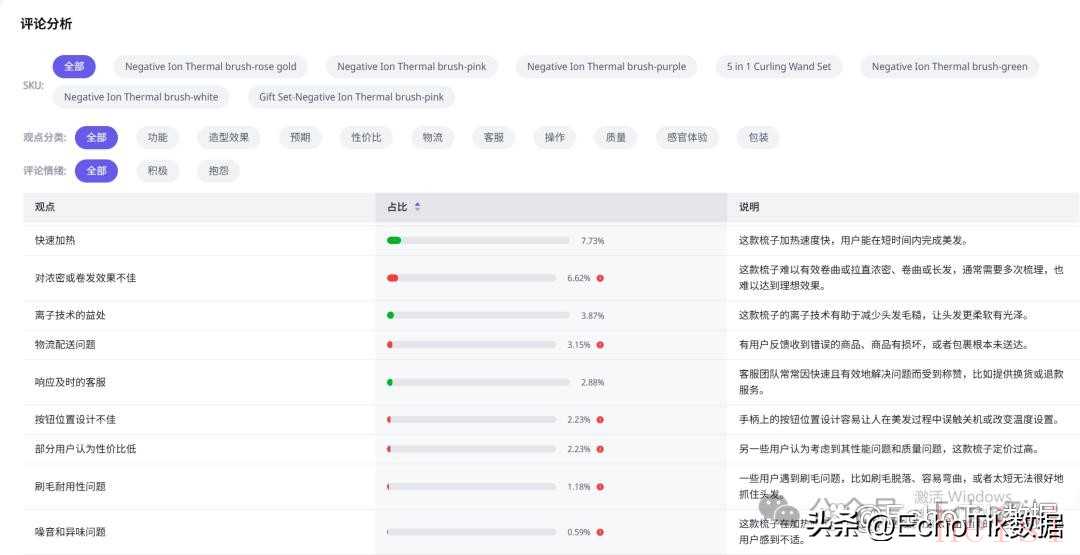The width and height of the screenshot is (1080, 555).
Task: Filter by Gift Set-Negative Ion Thermal brush-pink
Action: [351, 97]
